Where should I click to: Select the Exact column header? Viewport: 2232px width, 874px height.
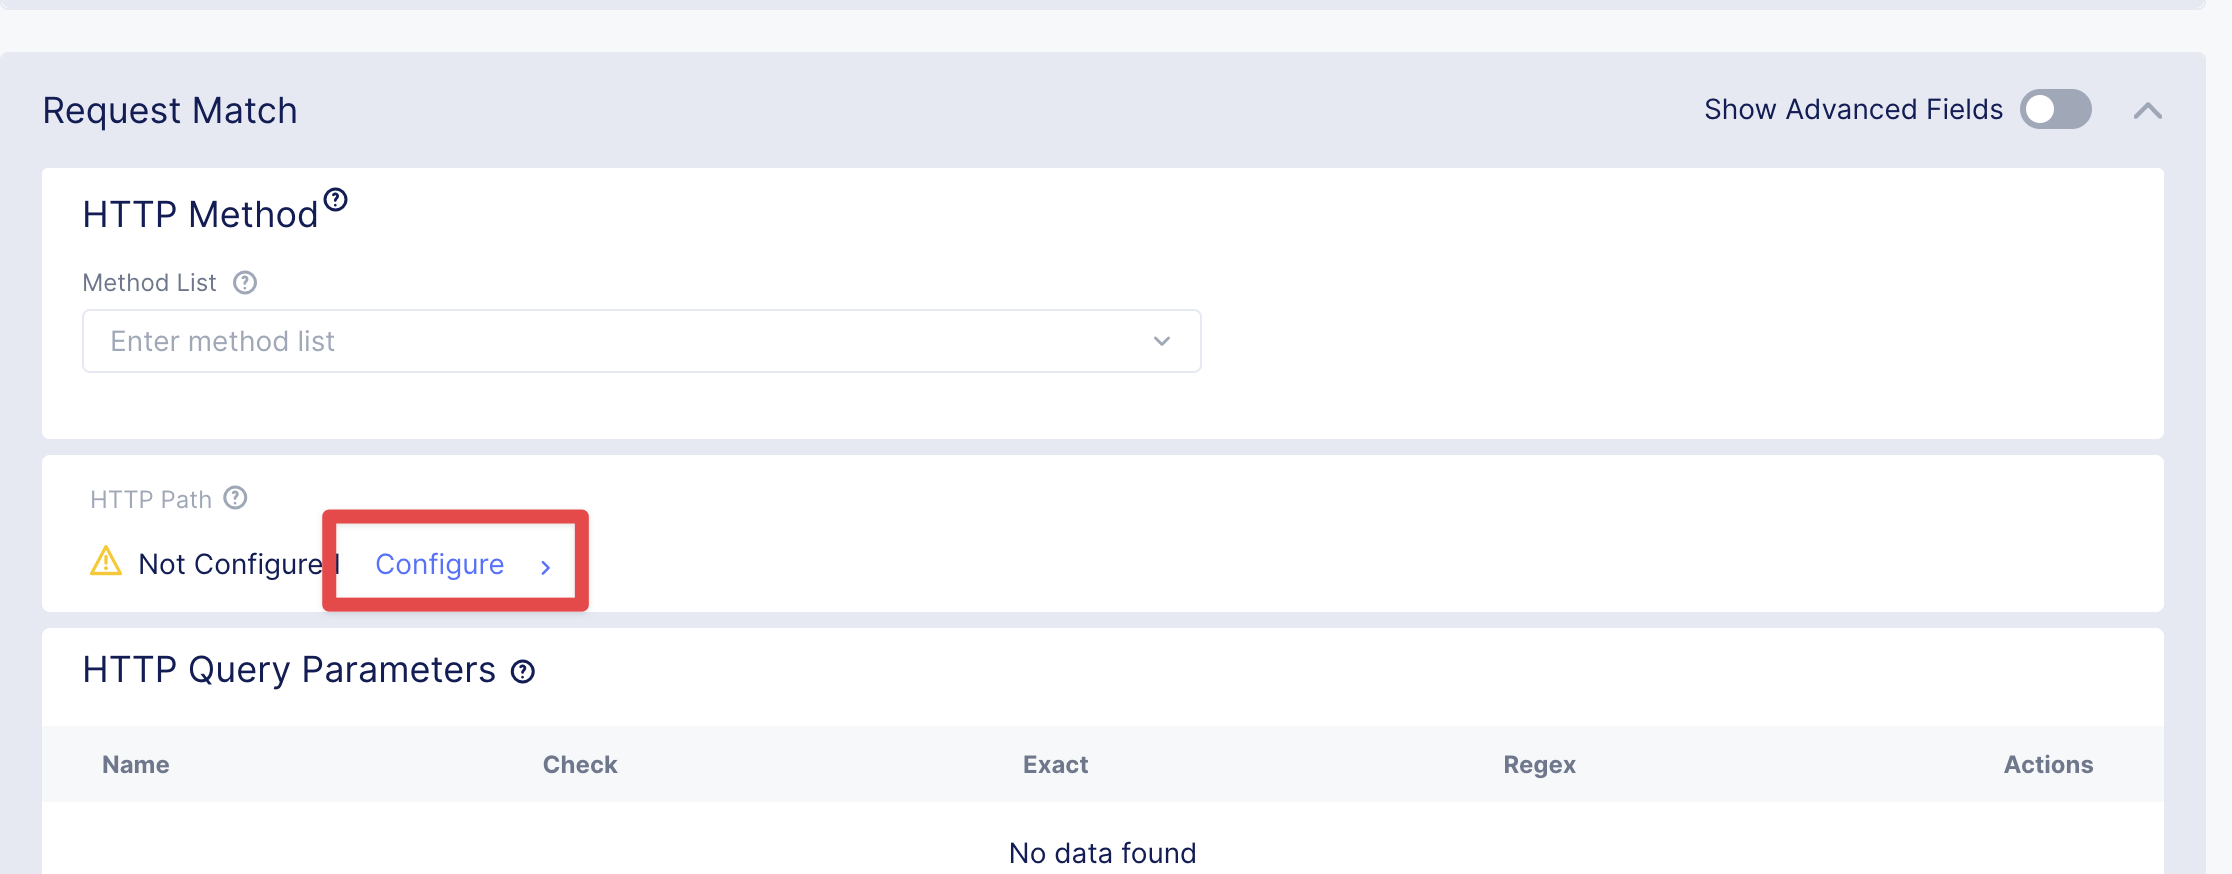click(1055, 765)
